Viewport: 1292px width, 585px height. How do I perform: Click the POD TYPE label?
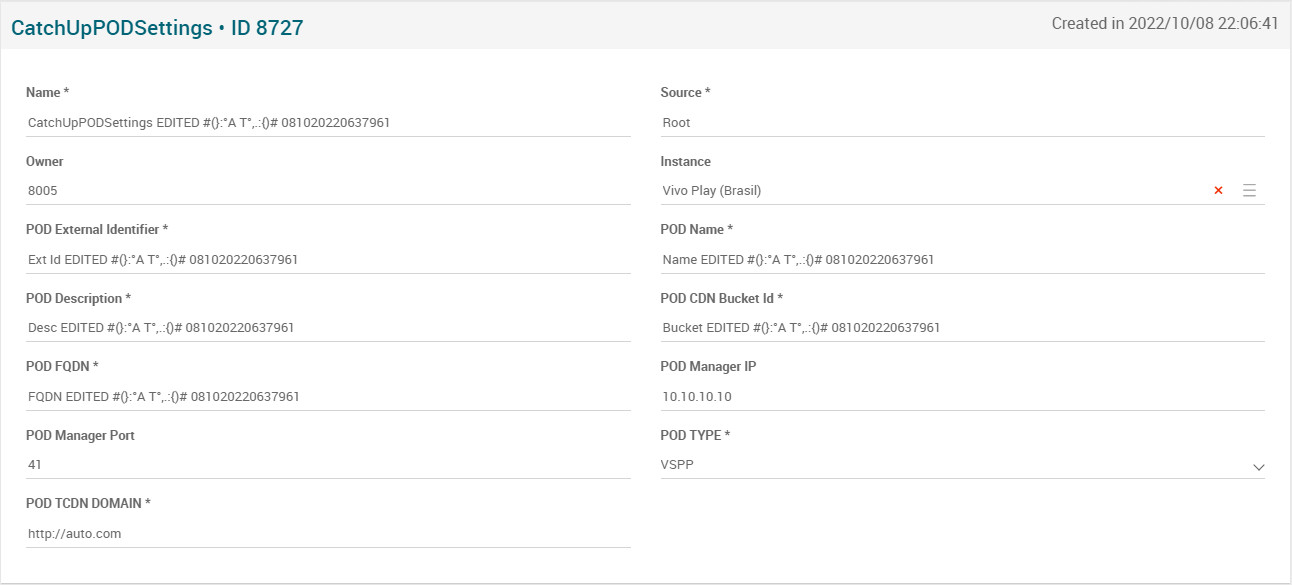(x=695, y=435)
